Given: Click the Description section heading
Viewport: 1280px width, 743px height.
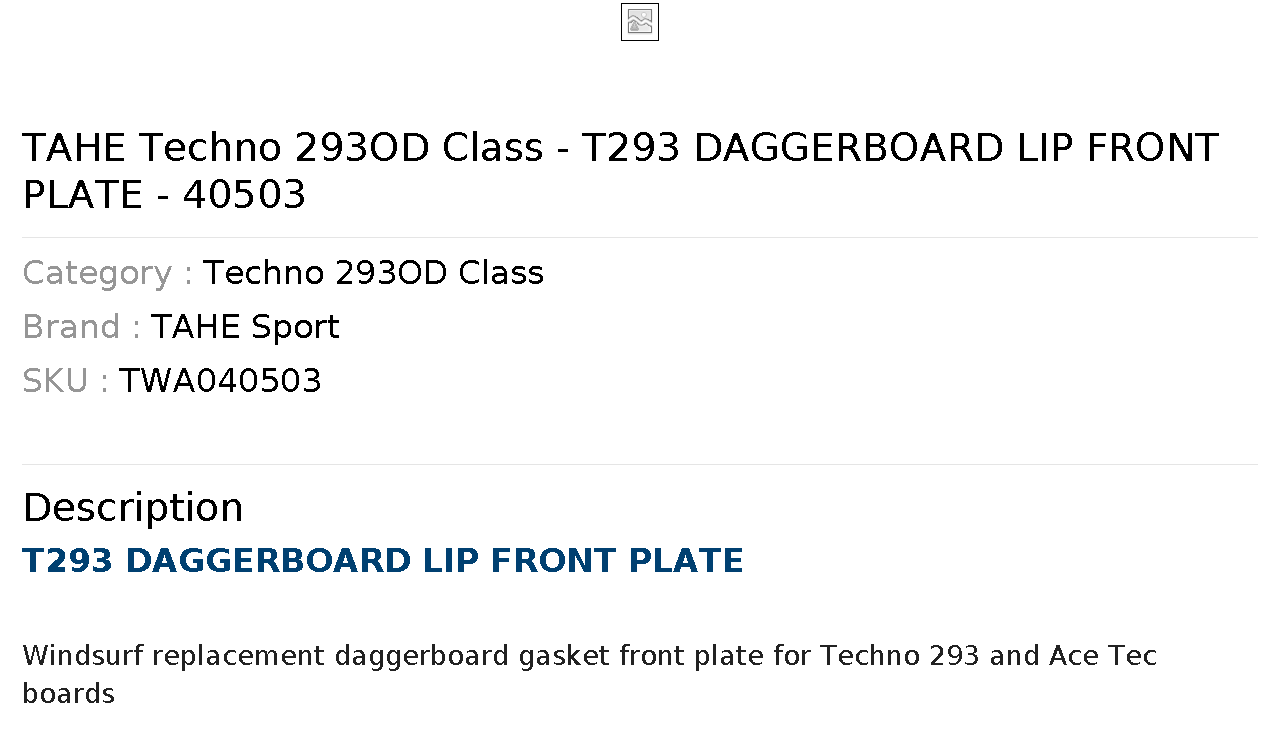Looking at the screenshot, I should pos(133,508).
